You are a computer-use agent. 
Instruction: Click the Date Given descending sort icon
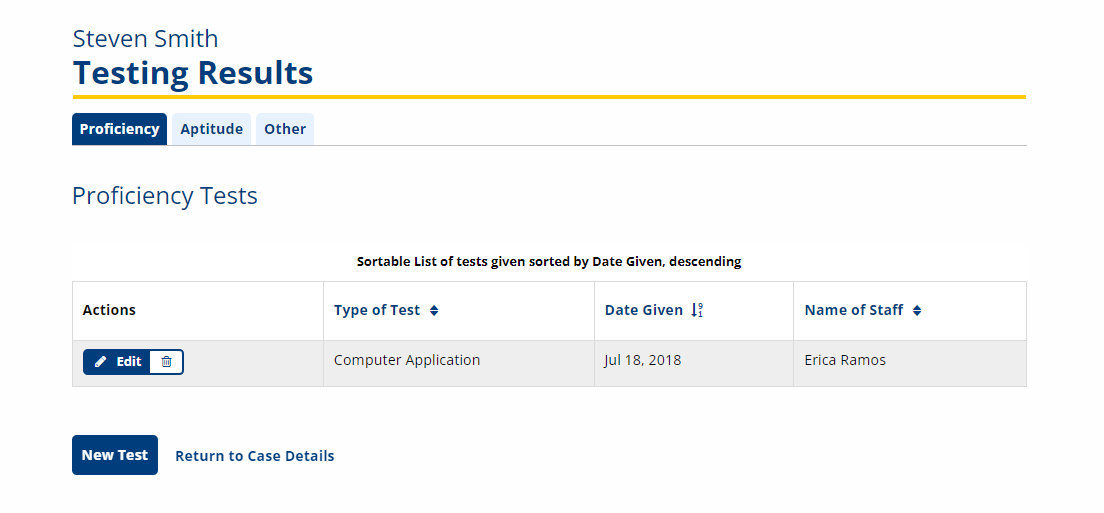(x=697, y=310)
